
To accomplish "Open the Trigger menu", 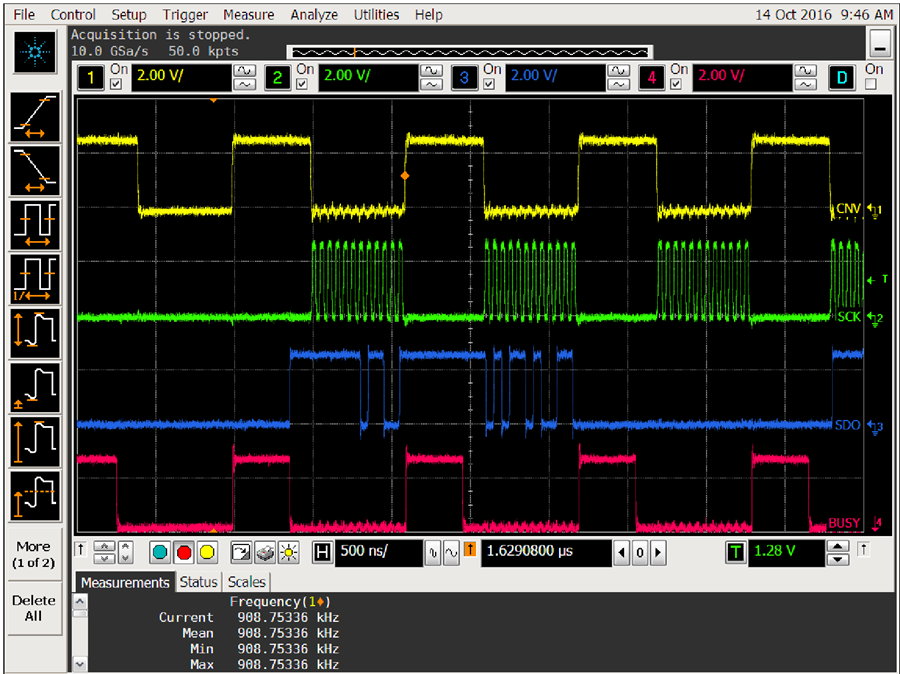I will pos(185,14).
